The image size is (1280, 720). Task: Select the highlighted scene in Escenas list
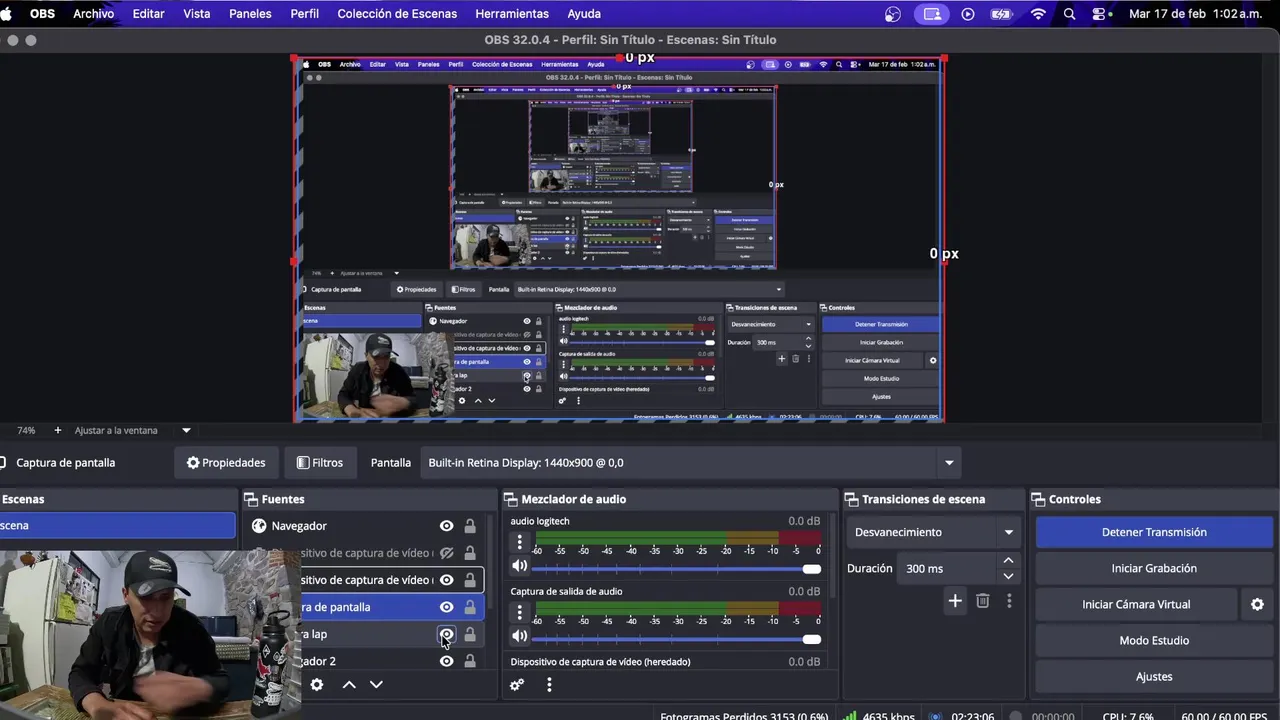point(117,526)
